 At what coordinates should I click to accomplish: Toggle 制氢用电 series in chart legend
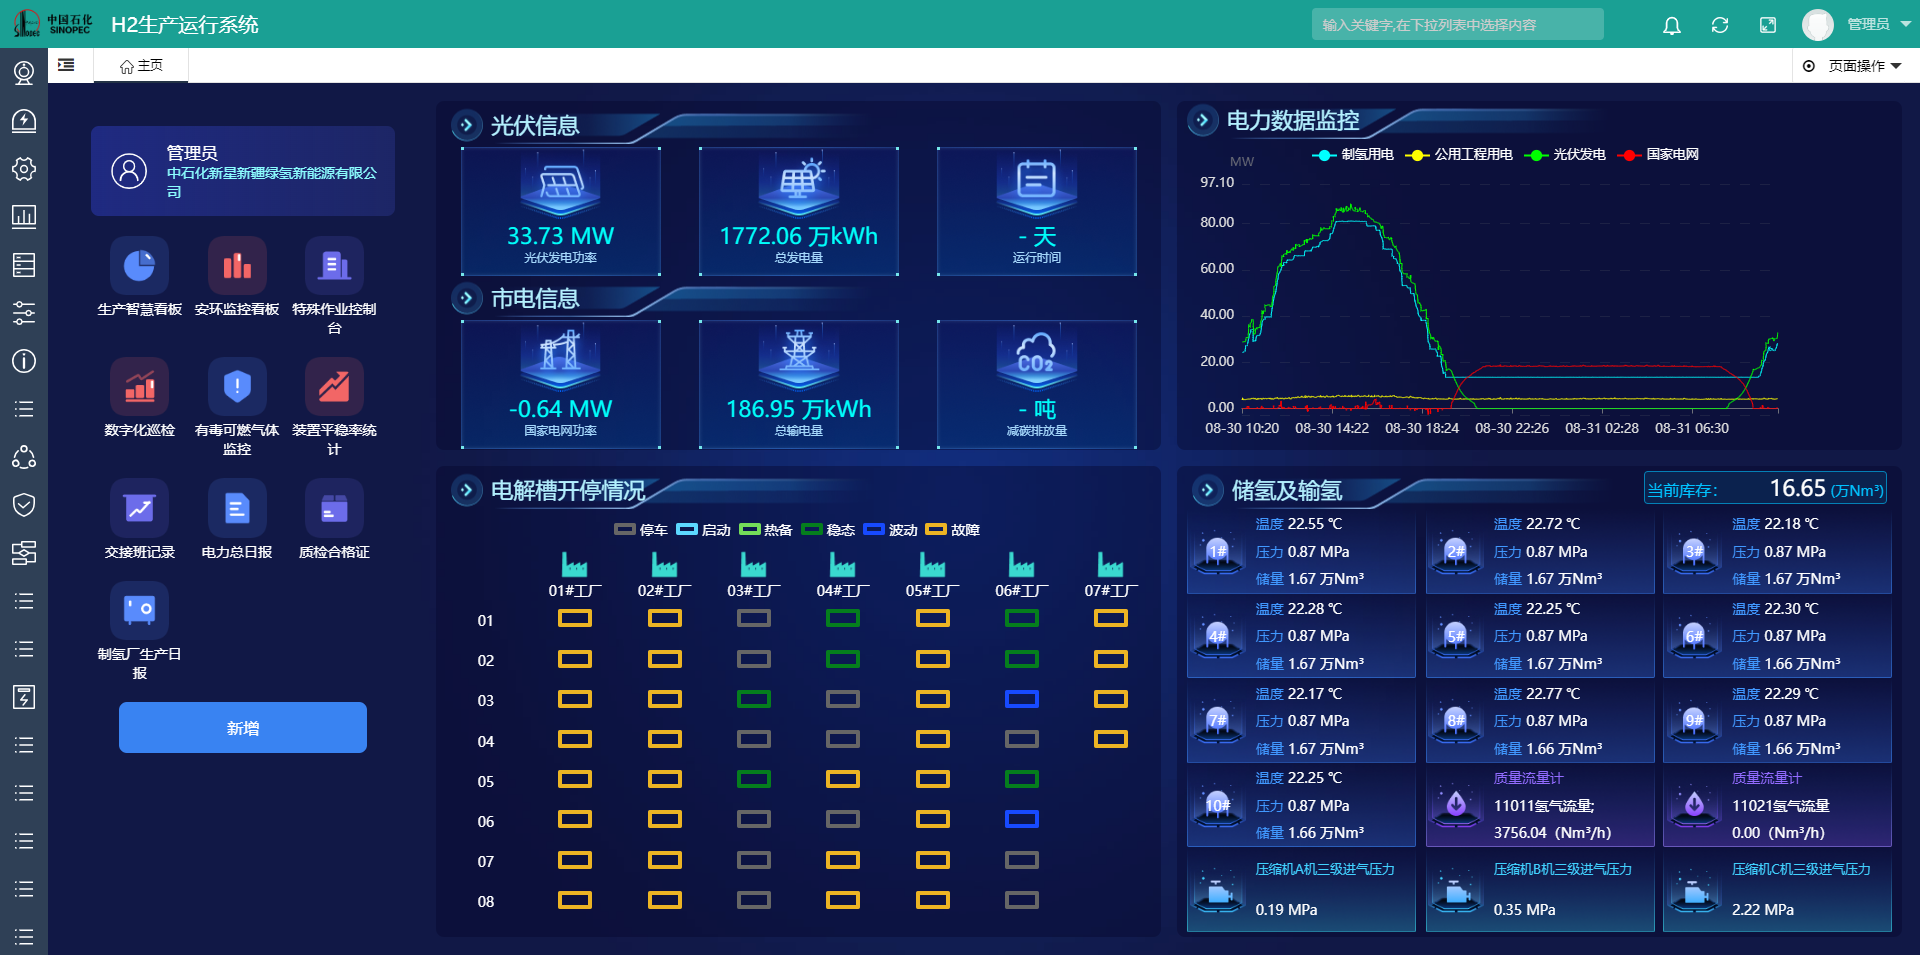tap(1354, 155)
